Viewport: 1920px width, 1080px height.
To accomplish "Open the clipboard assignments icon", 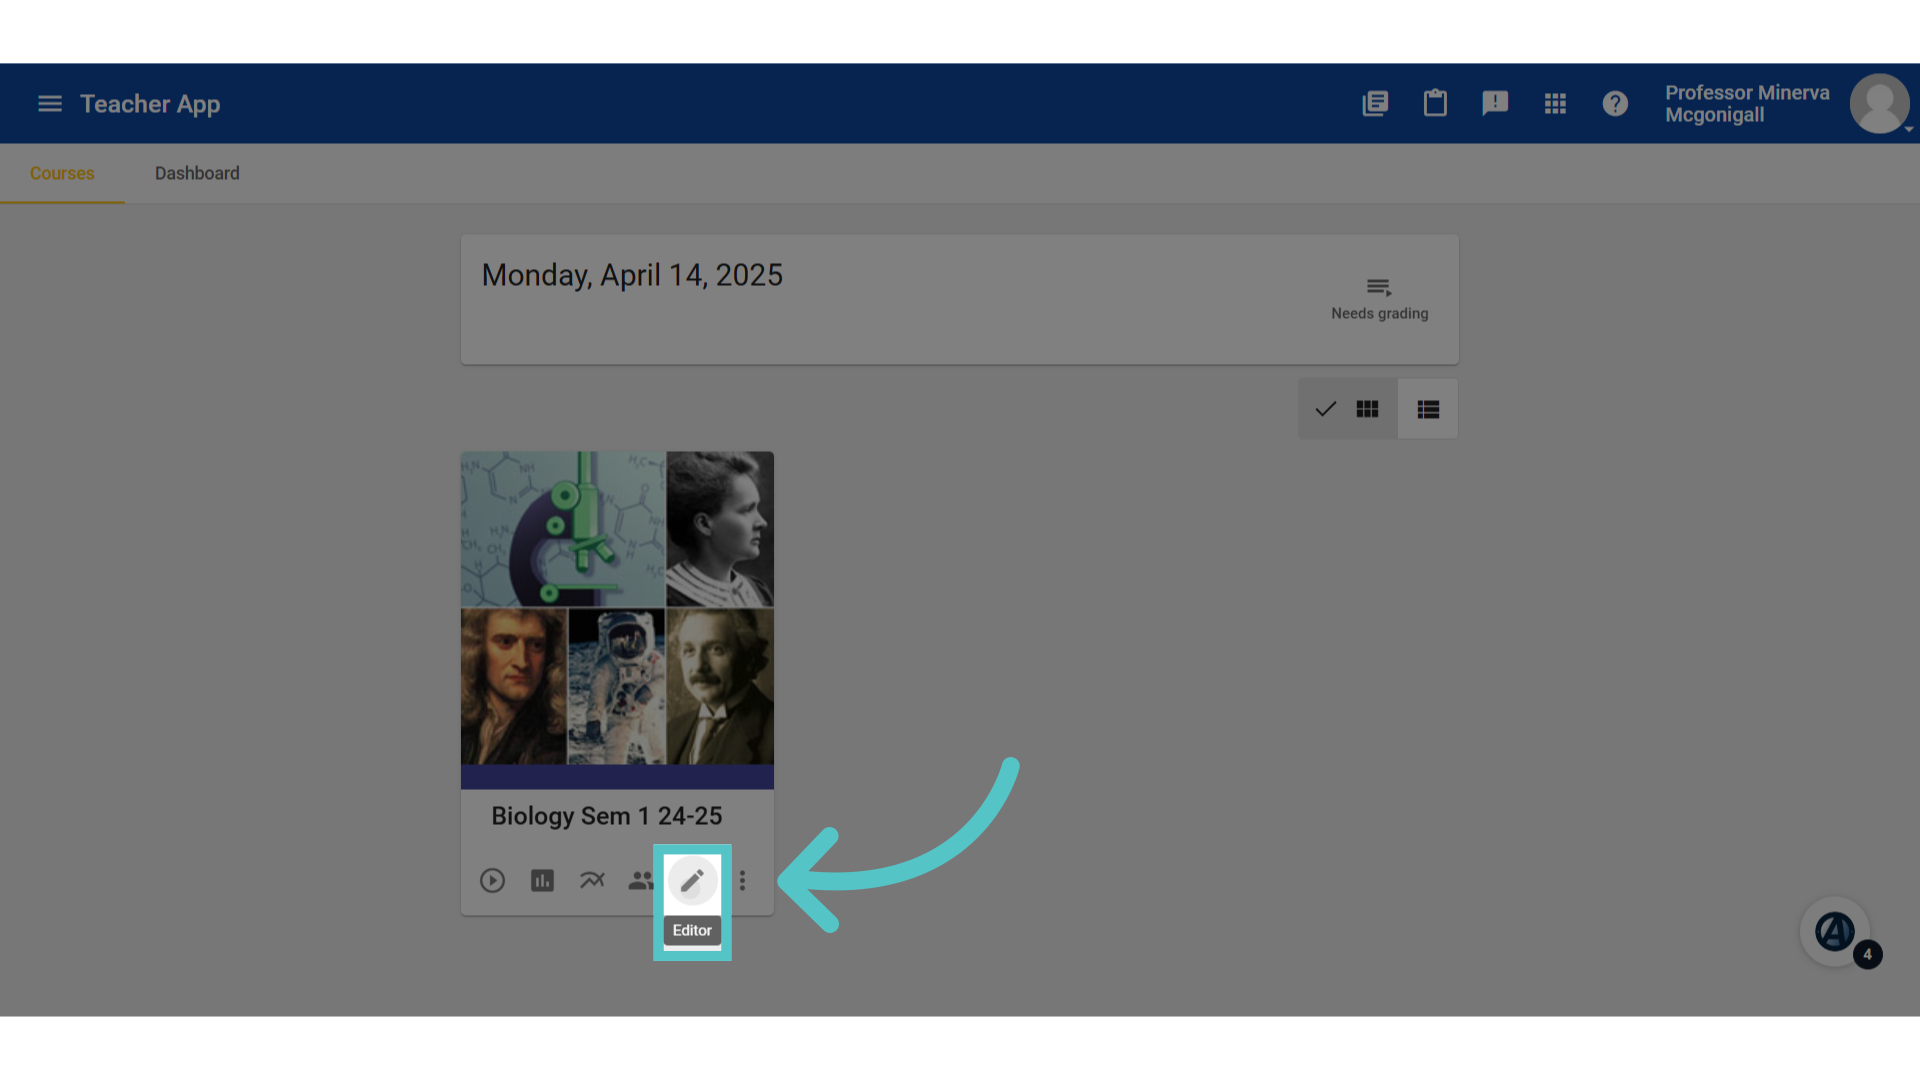I will tap(1435, 103).
